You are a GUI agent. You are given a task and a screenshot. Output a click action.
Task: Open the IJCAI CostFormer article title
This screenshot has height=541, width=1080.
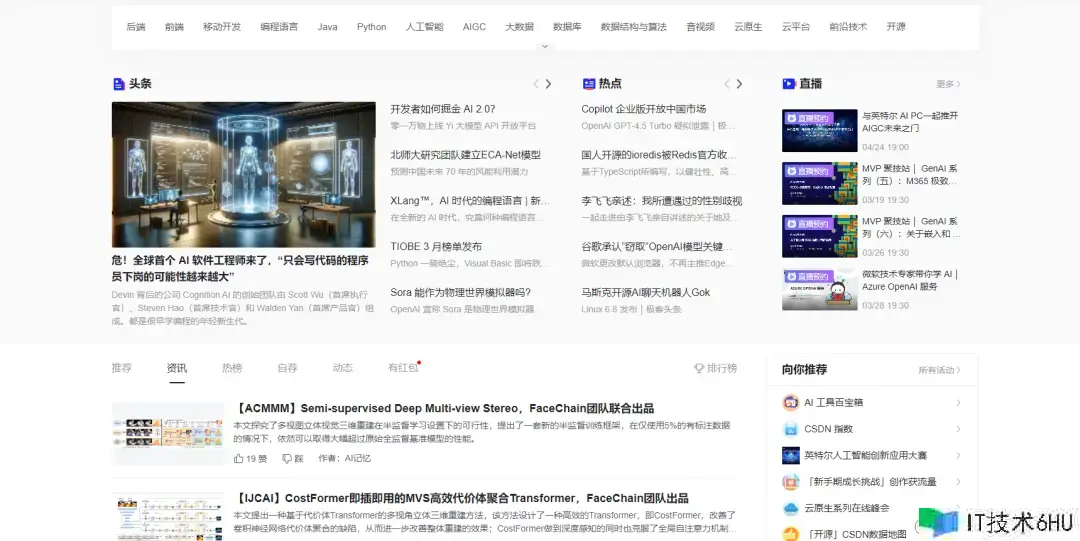coord(461,498)
